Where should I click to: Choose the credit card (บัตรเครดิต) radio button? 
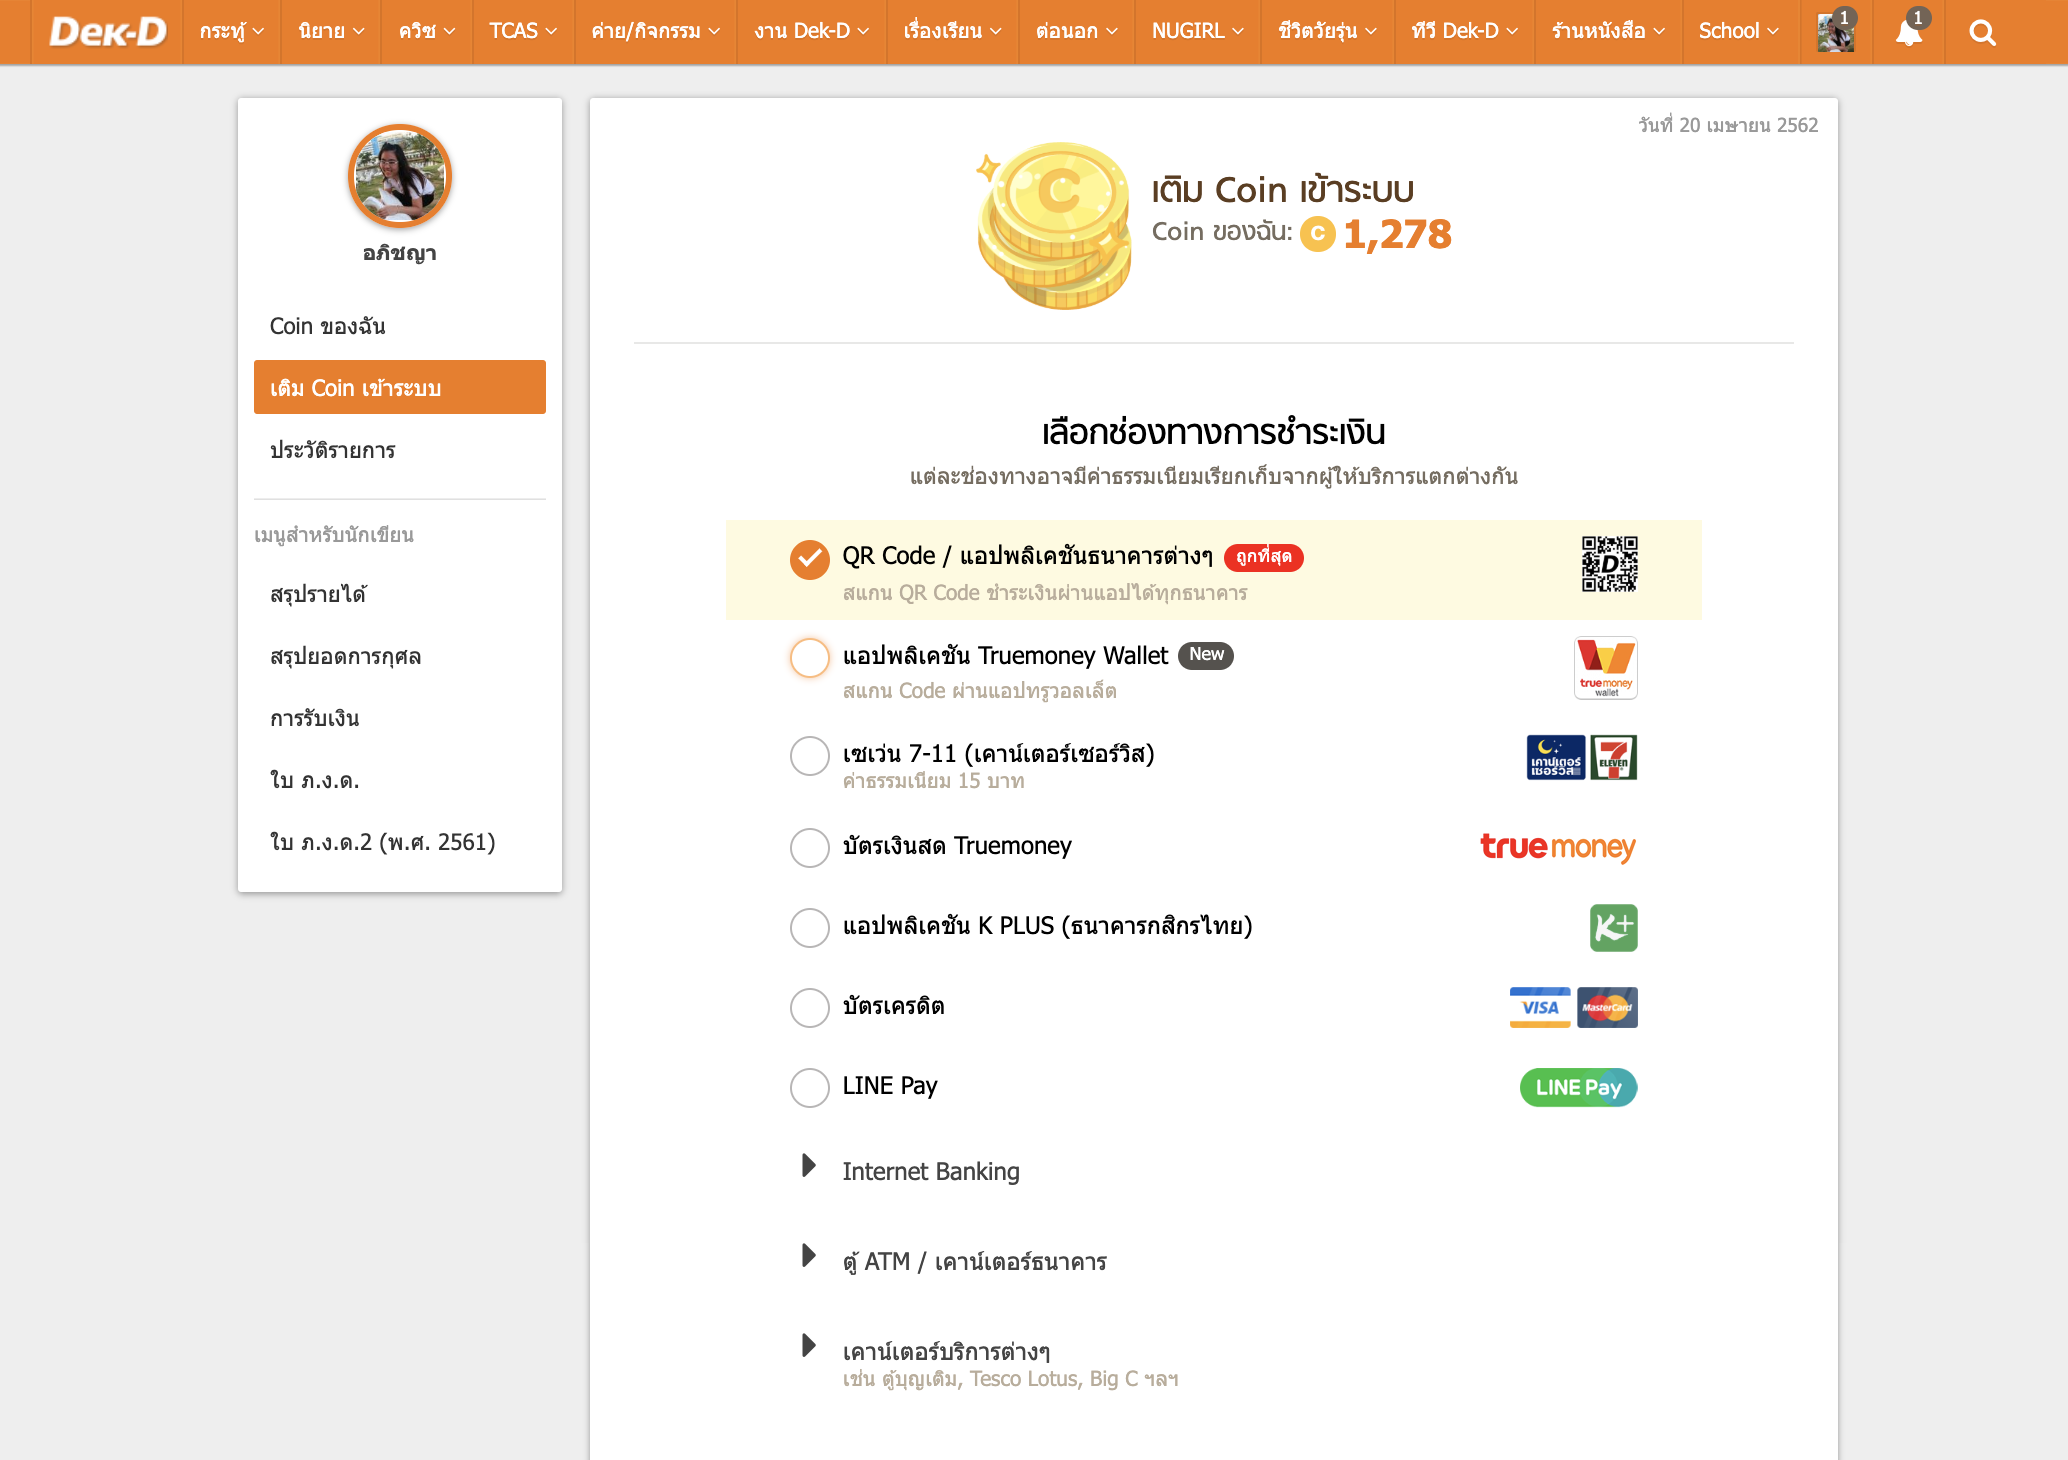pos(810,1007)
